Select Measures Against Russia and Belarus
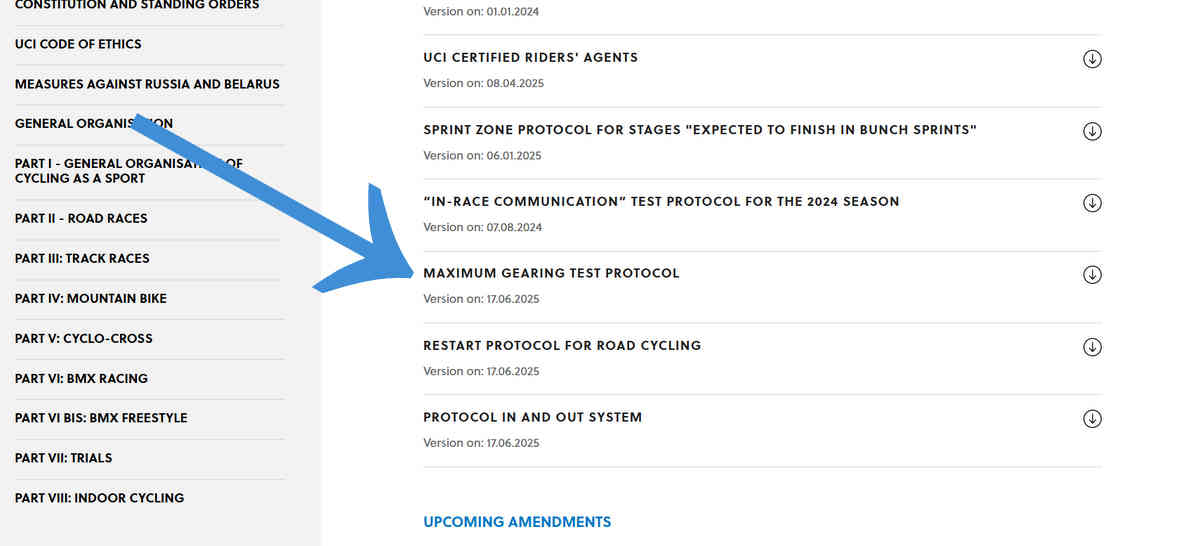This screenshot has height=546, width=1200. click(147, 84)
